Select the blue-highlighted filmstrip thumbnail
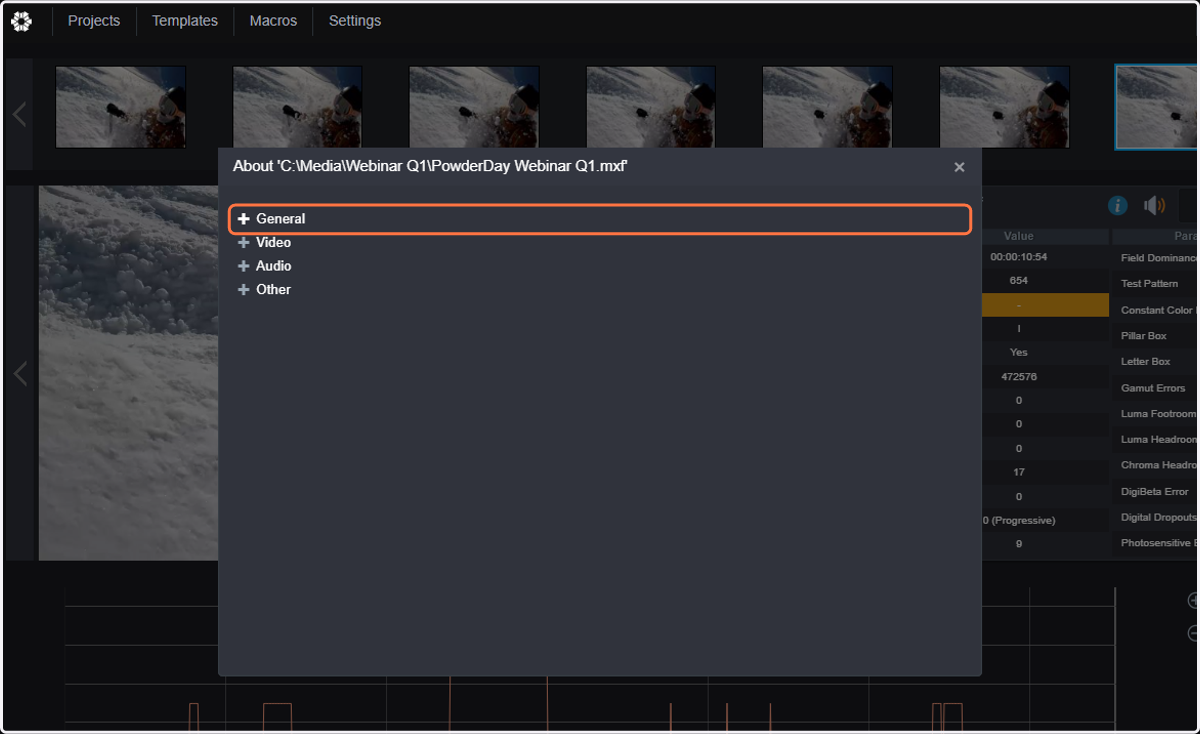This screenshot has width=1200, height=734. (1157, 108)
